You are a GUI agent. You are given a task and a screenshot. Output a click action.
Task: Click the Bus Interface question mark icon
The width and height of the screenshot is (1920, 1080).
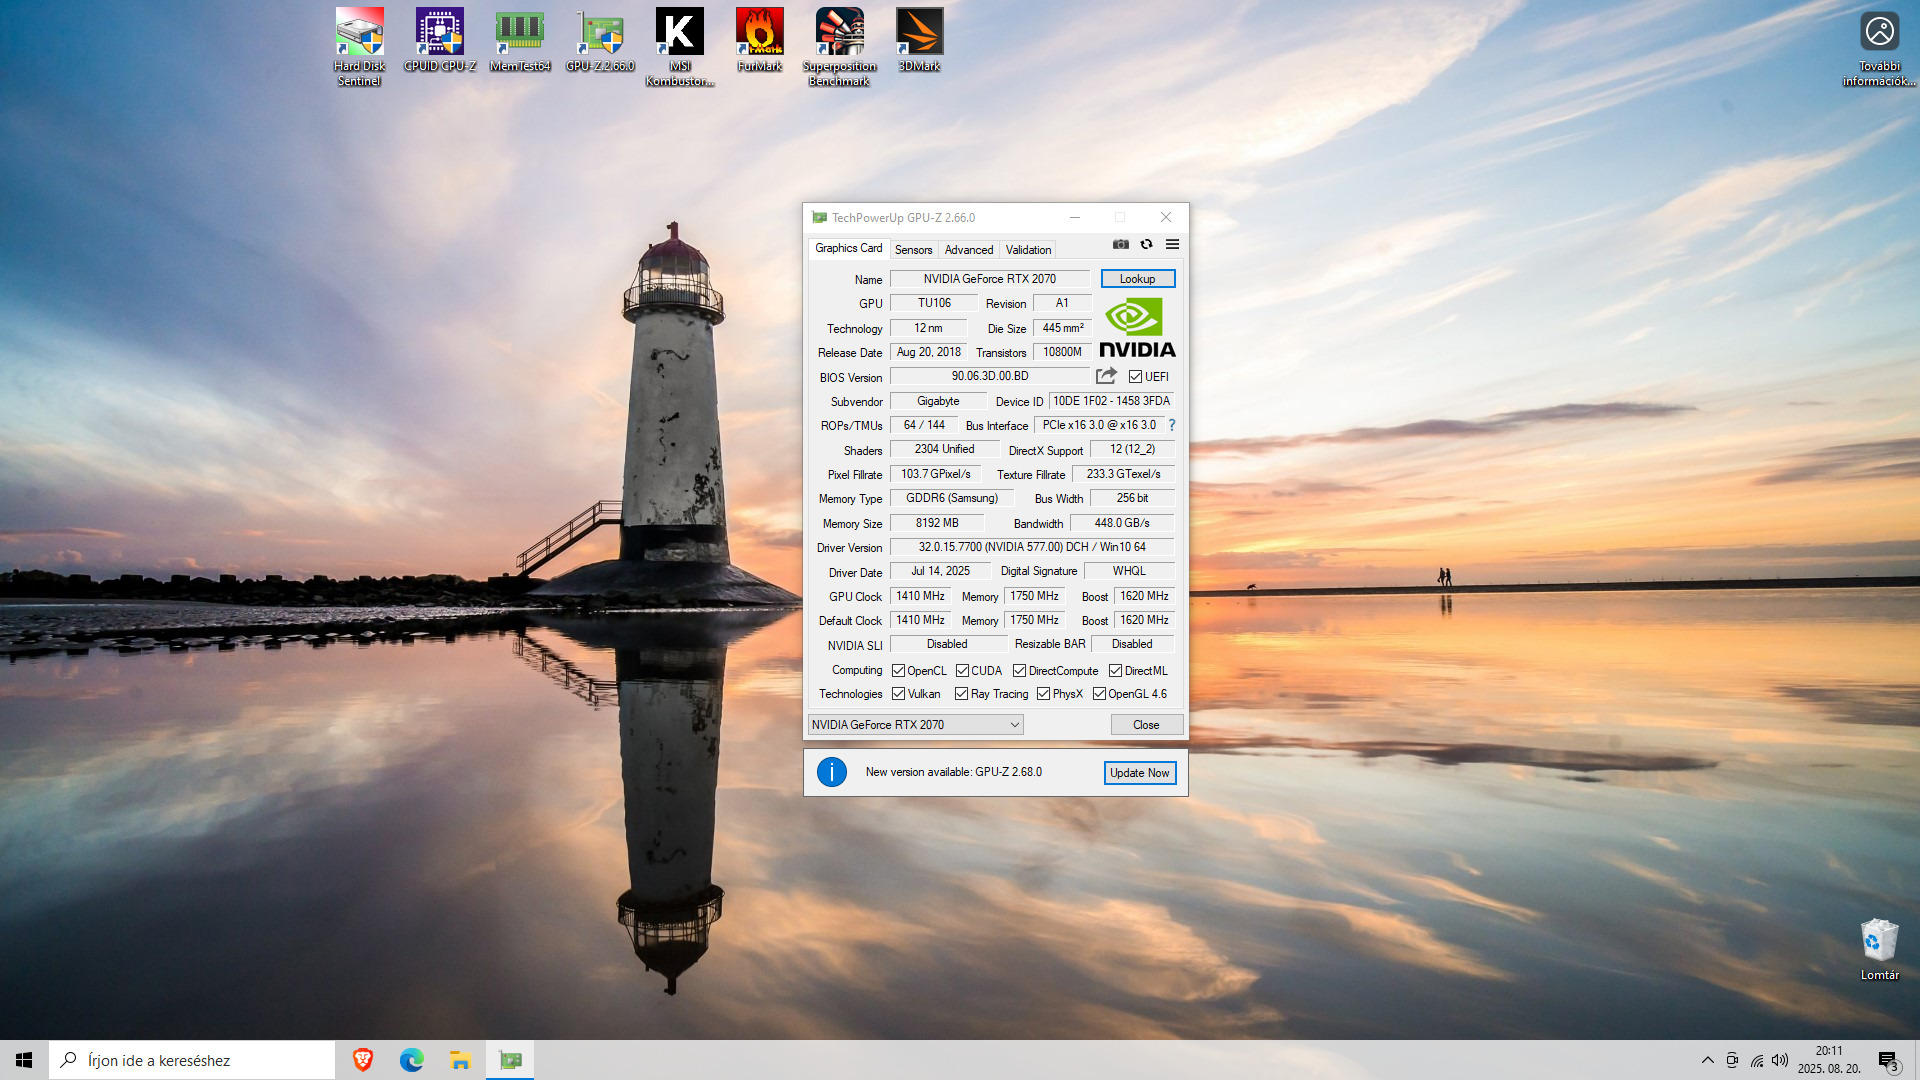pos(1172,425)
